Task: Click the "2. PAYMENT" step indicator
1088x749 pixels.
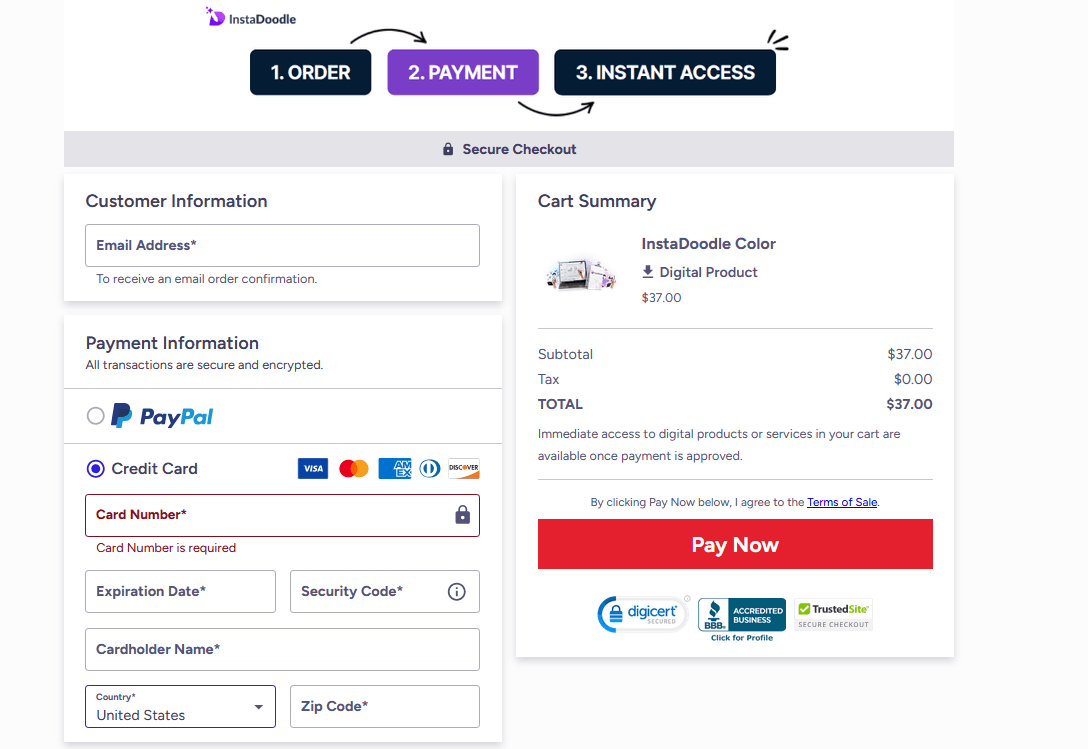Action: pyautogui.click(x=462, y=72)
